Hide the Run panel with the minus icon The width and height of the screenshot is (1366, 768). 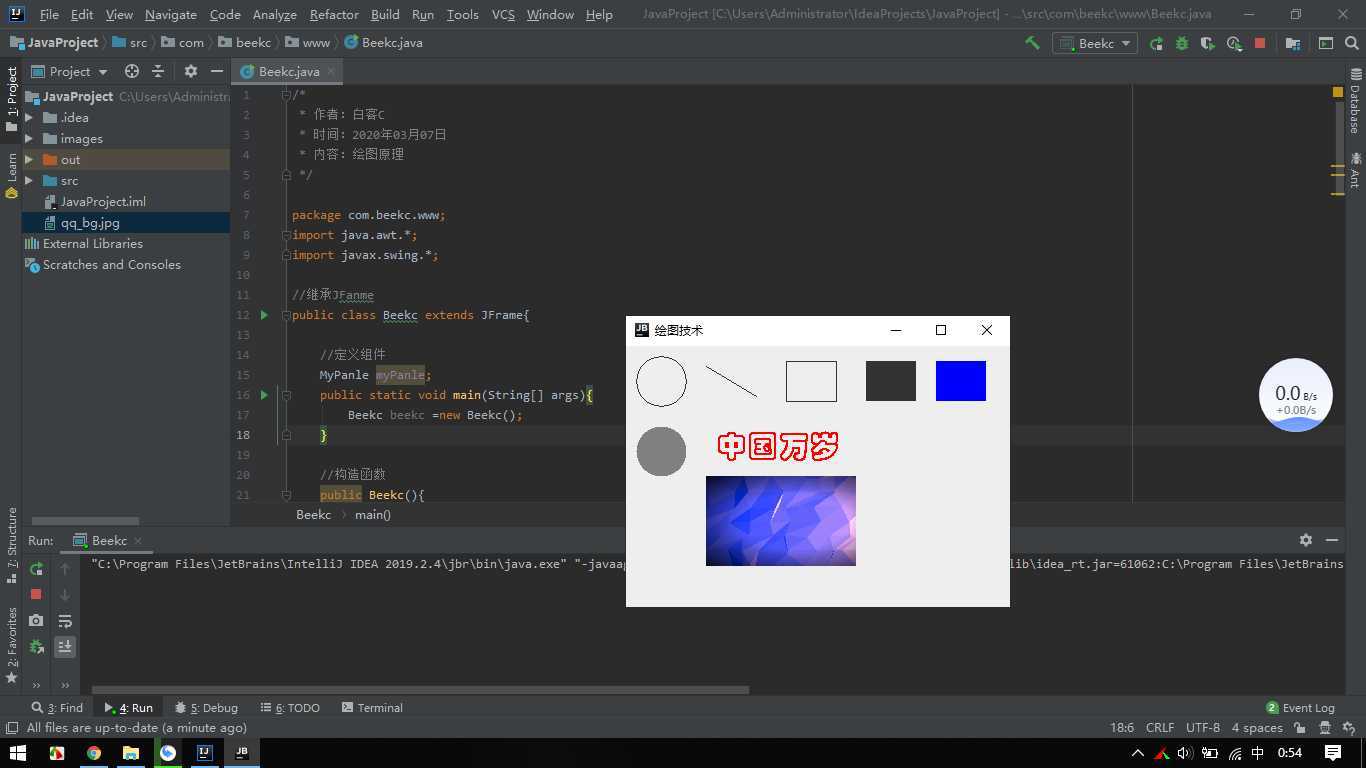[1332, 540]
